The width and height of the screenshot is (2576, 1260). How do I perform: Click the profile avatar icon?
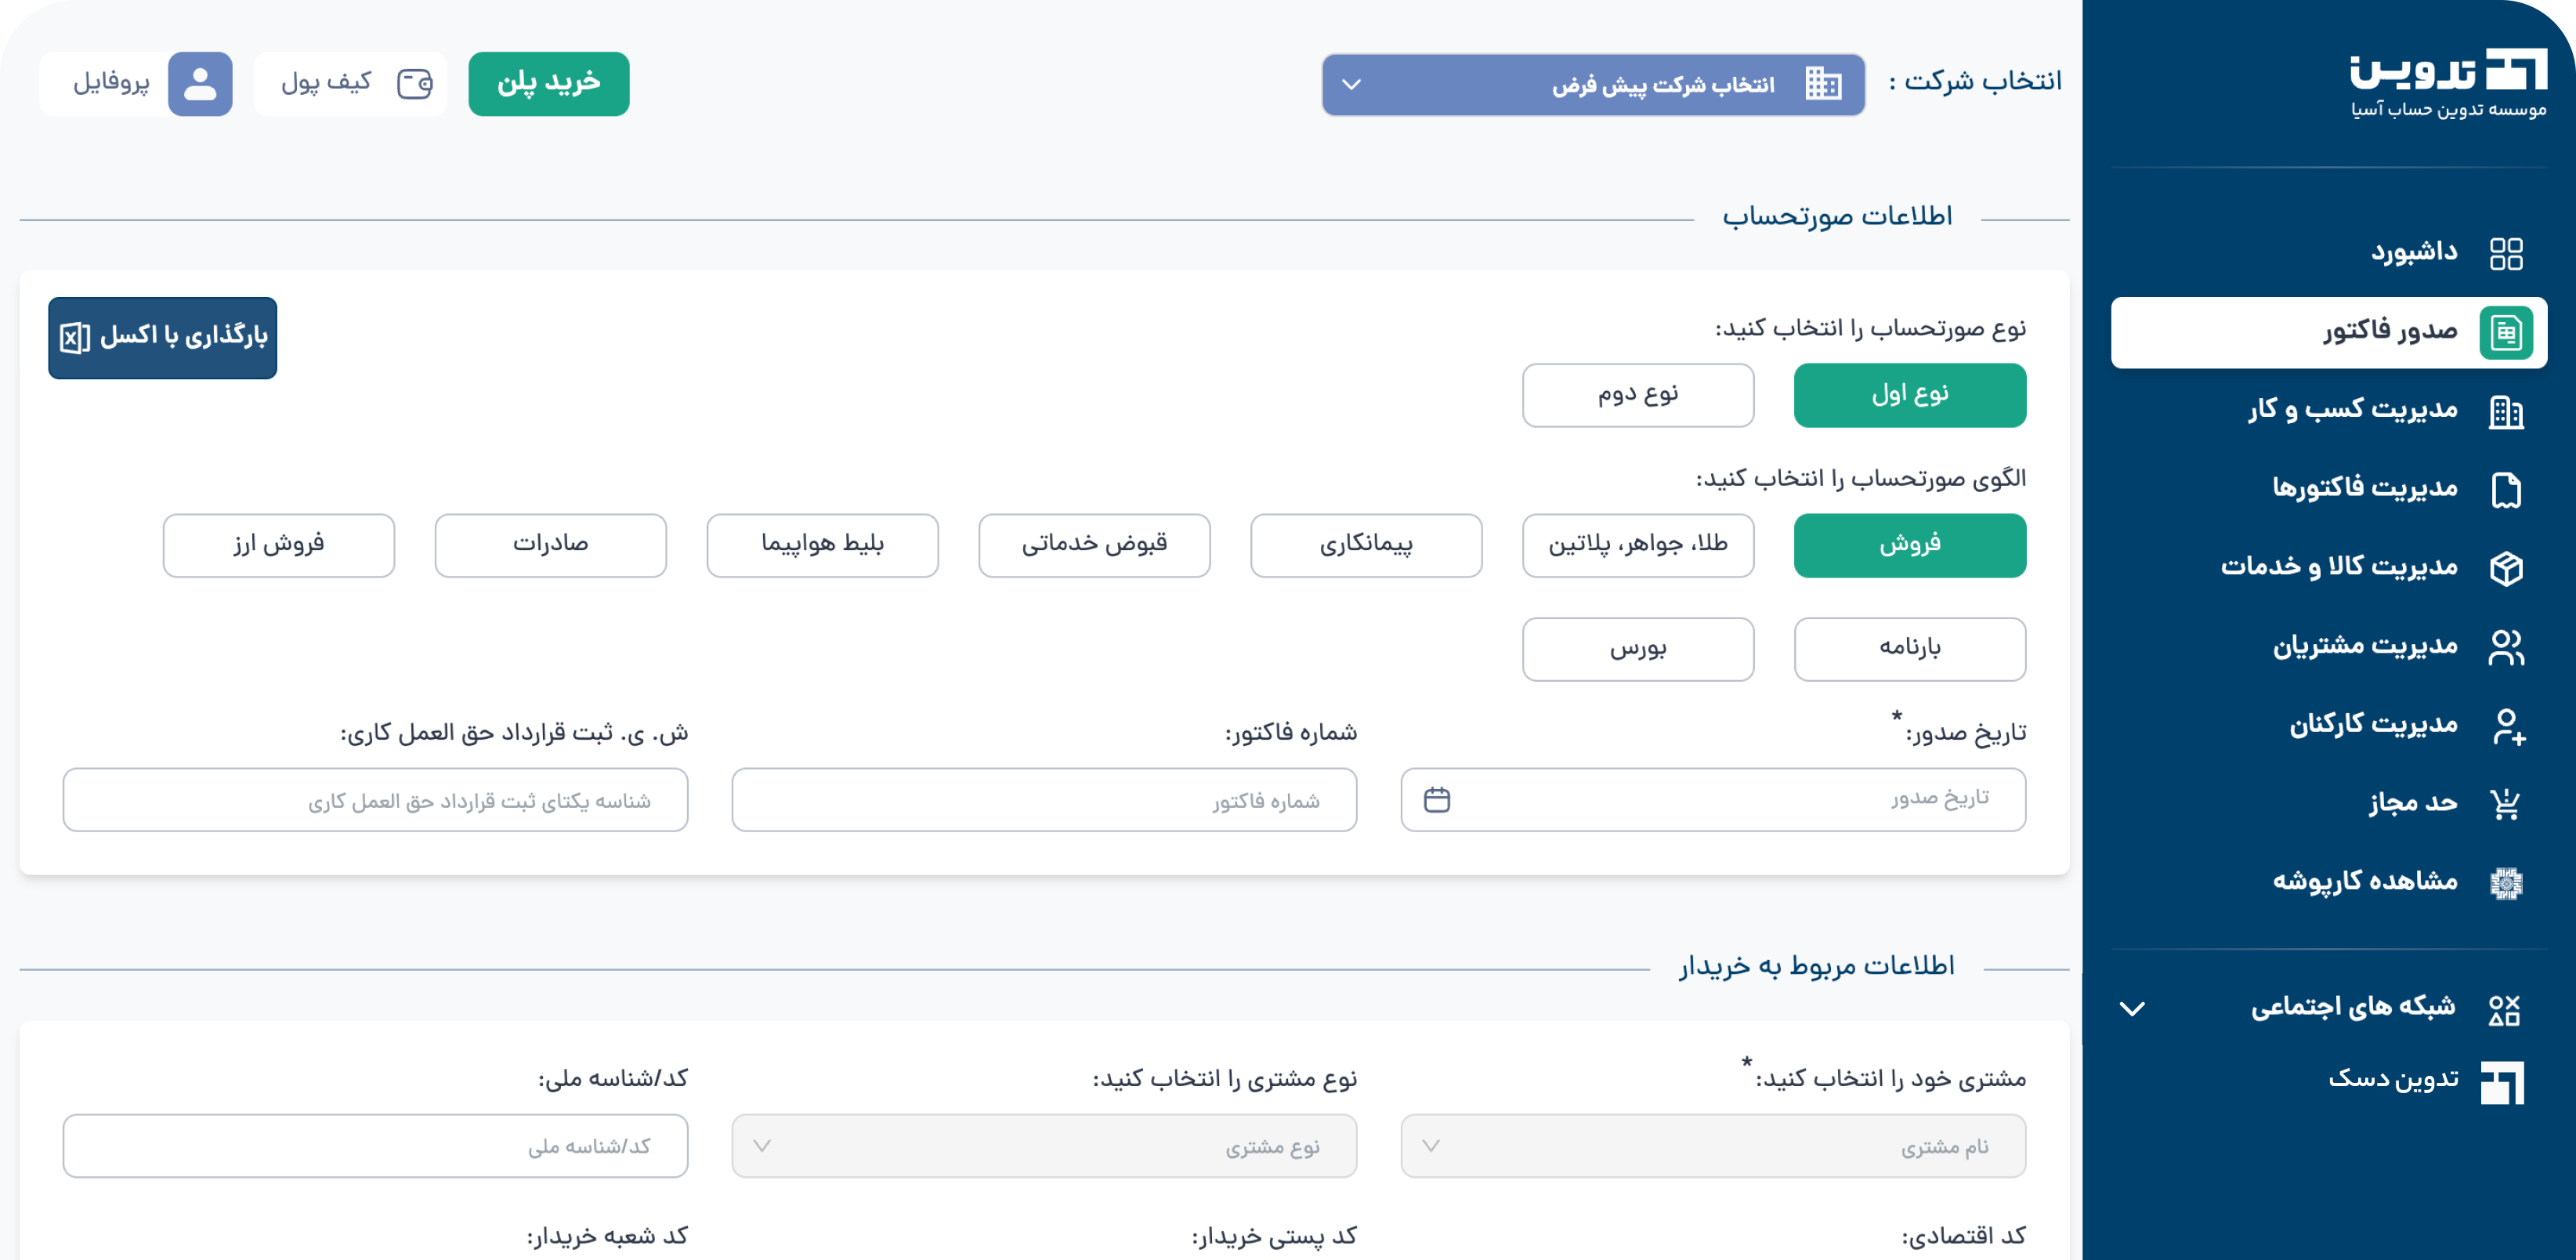200,84
